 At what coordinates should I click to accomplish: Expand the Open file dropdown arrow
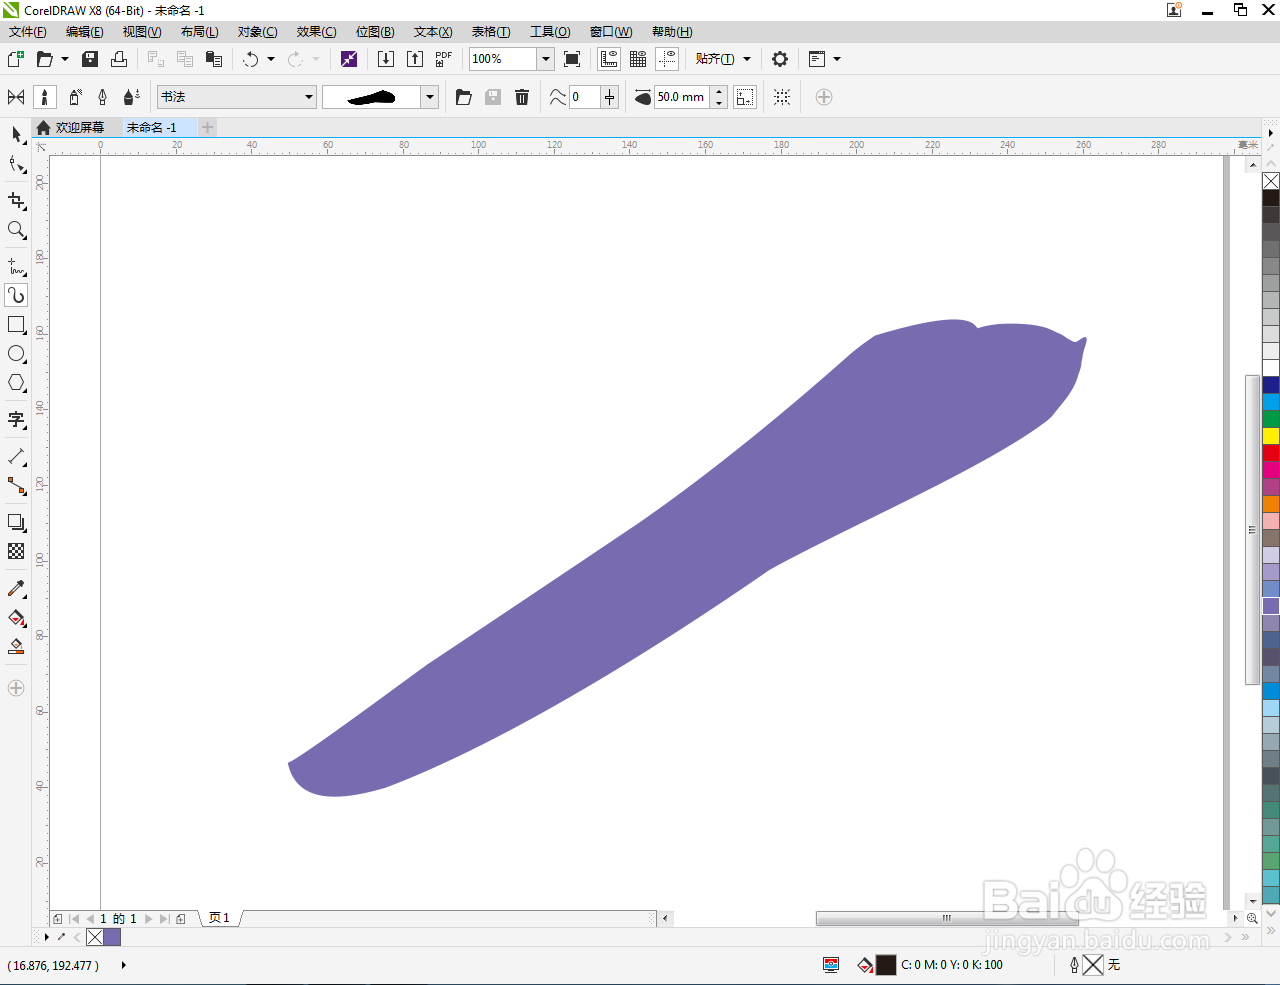click(x=65, y=59)
